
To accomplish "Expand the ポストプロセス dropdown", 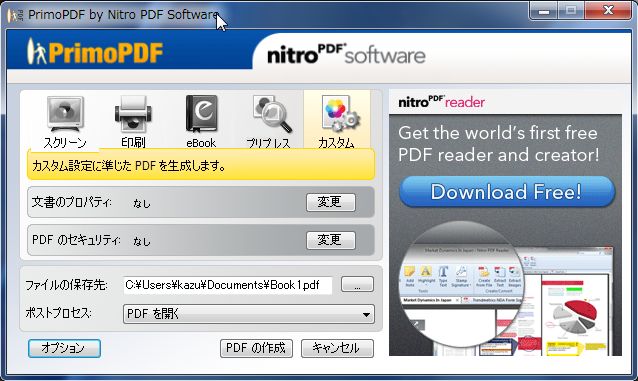I will point(249,314).
